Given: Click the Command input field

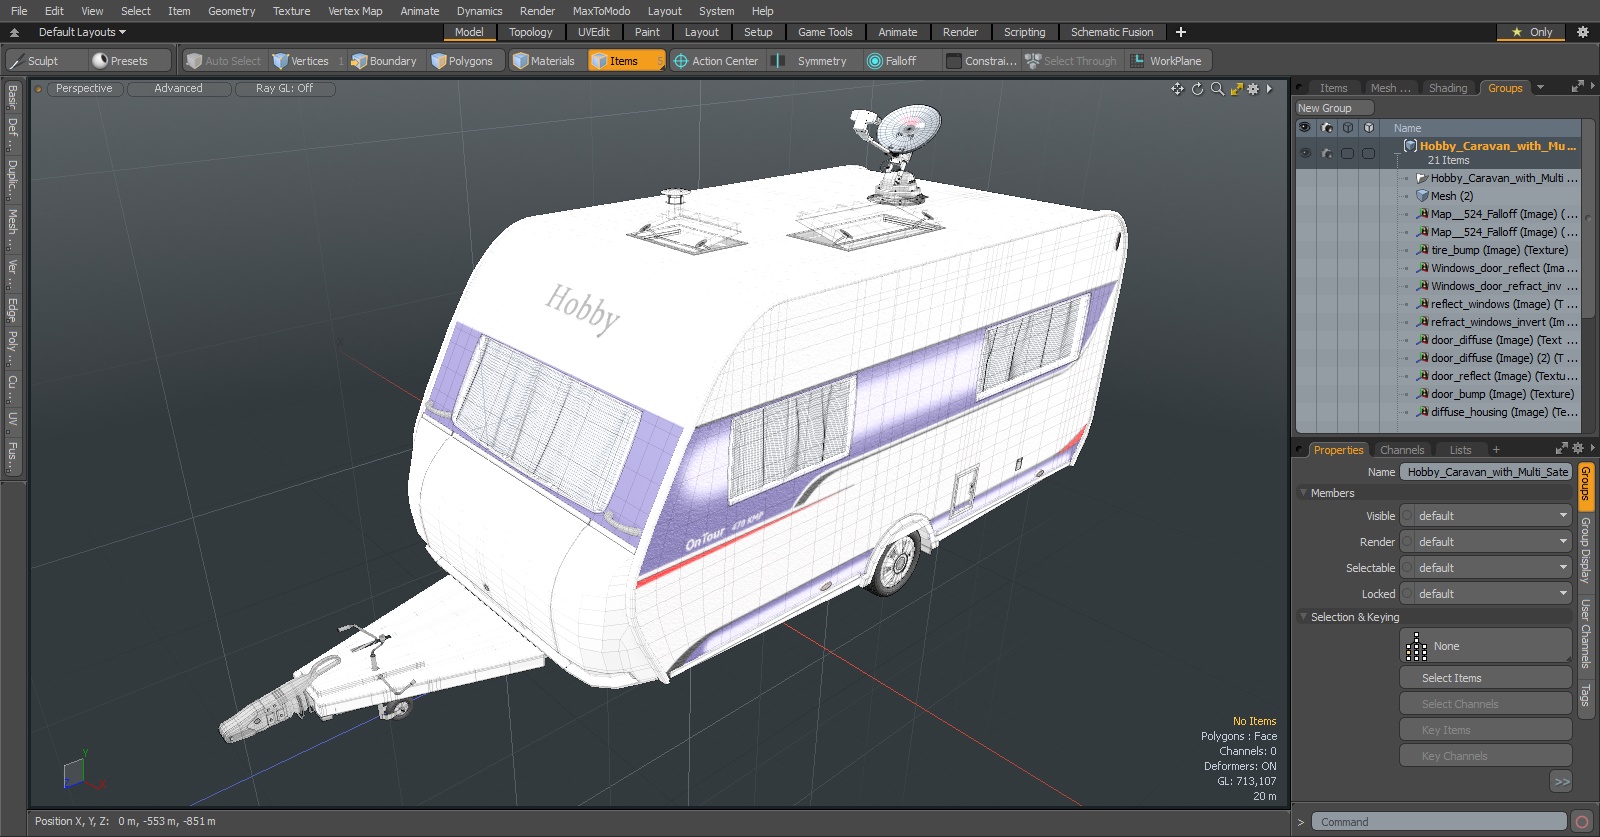Looking at the screenshot, I should click(1439, 822).
